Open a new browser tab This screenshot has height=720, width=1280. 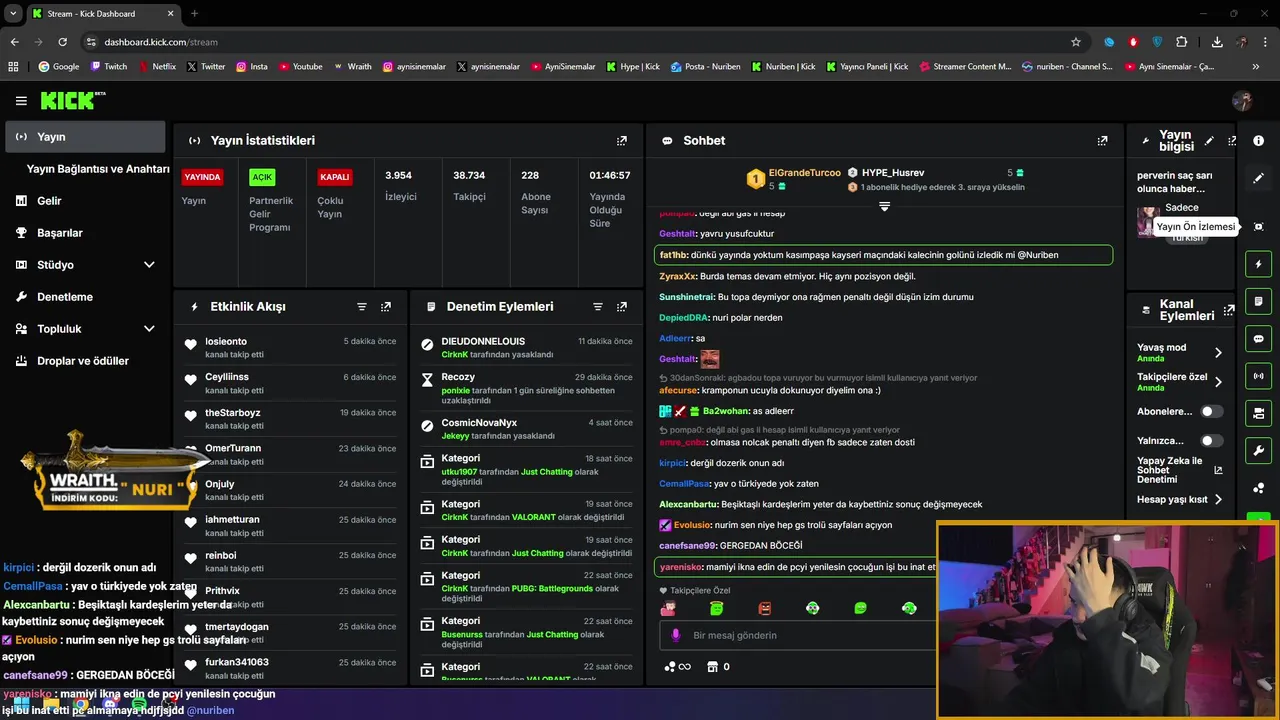click(x=194, y=13)
